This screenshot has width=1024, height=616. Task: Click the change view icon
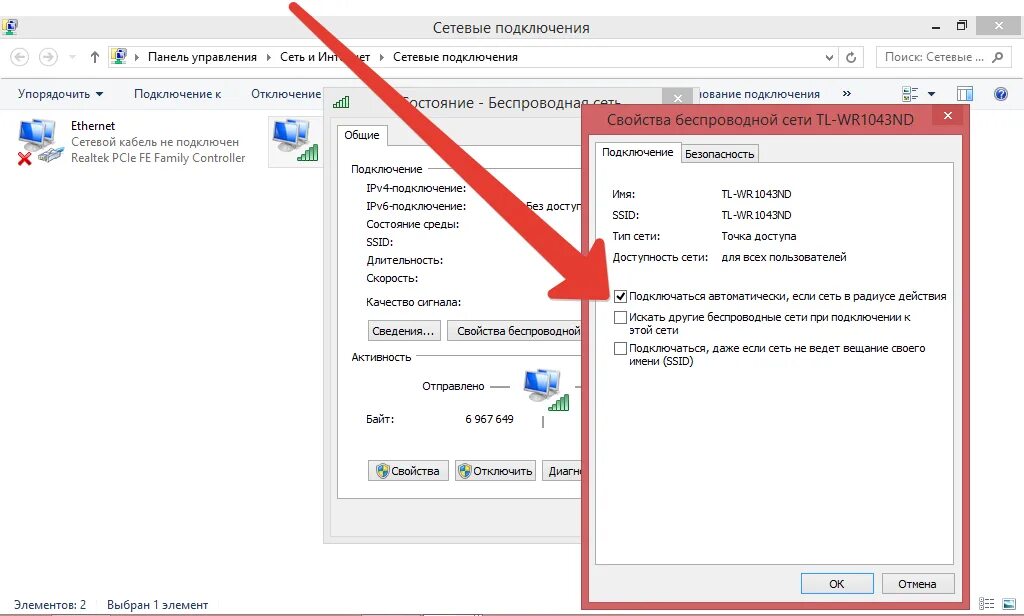(x=910, y=94)
